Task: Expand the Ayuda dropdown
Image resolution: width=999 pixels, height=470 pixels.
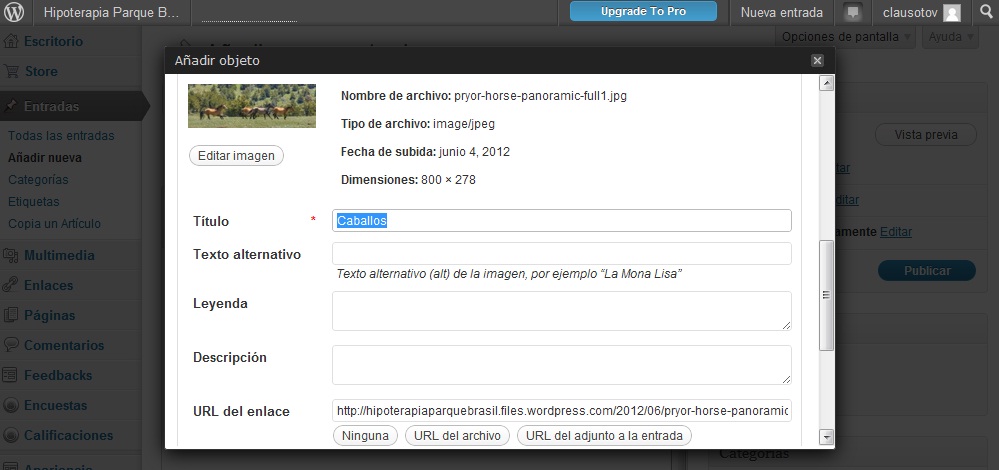Action: click(x=949, y=37)
